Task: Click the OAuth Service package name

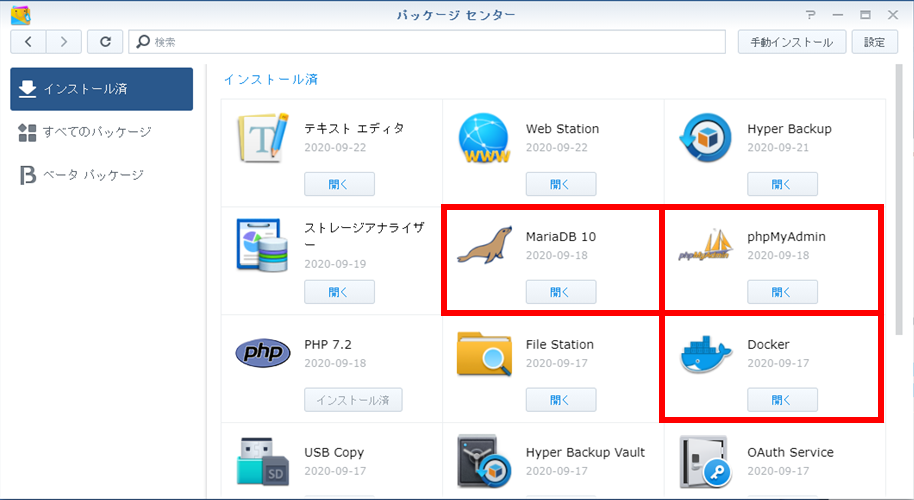Action: (790, 452)
